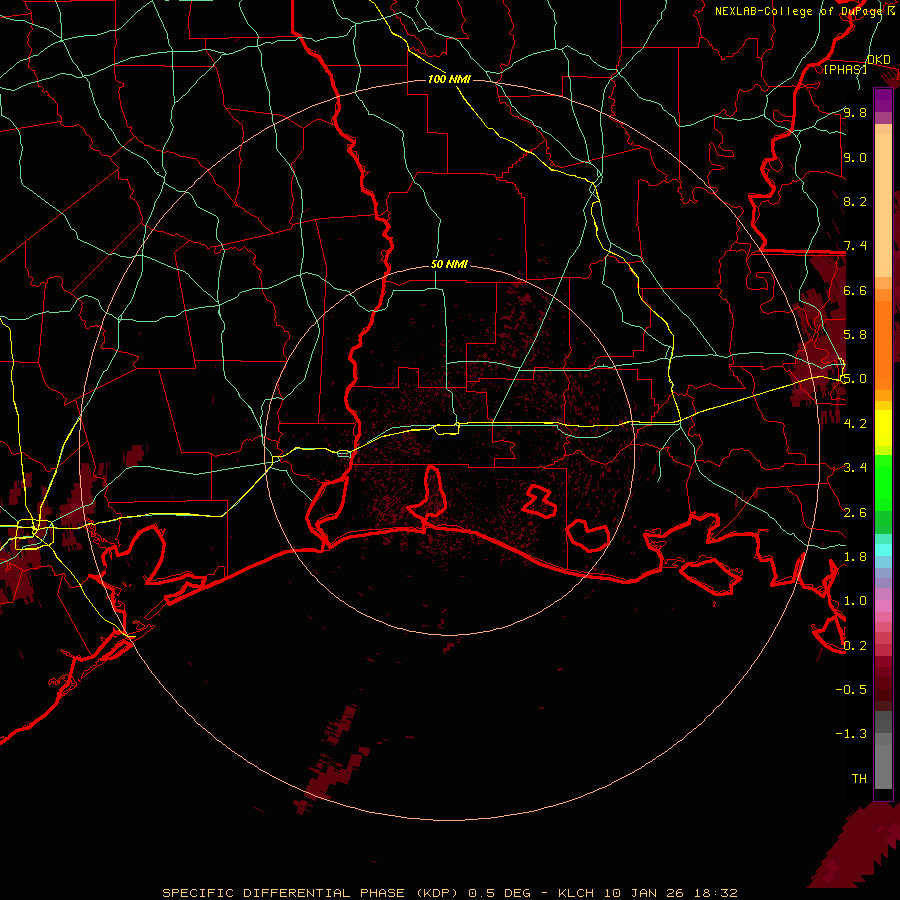Click the NEXLAB-College of DuPage credit text
This screenshot has height=900, width=900.
(799, 11)
